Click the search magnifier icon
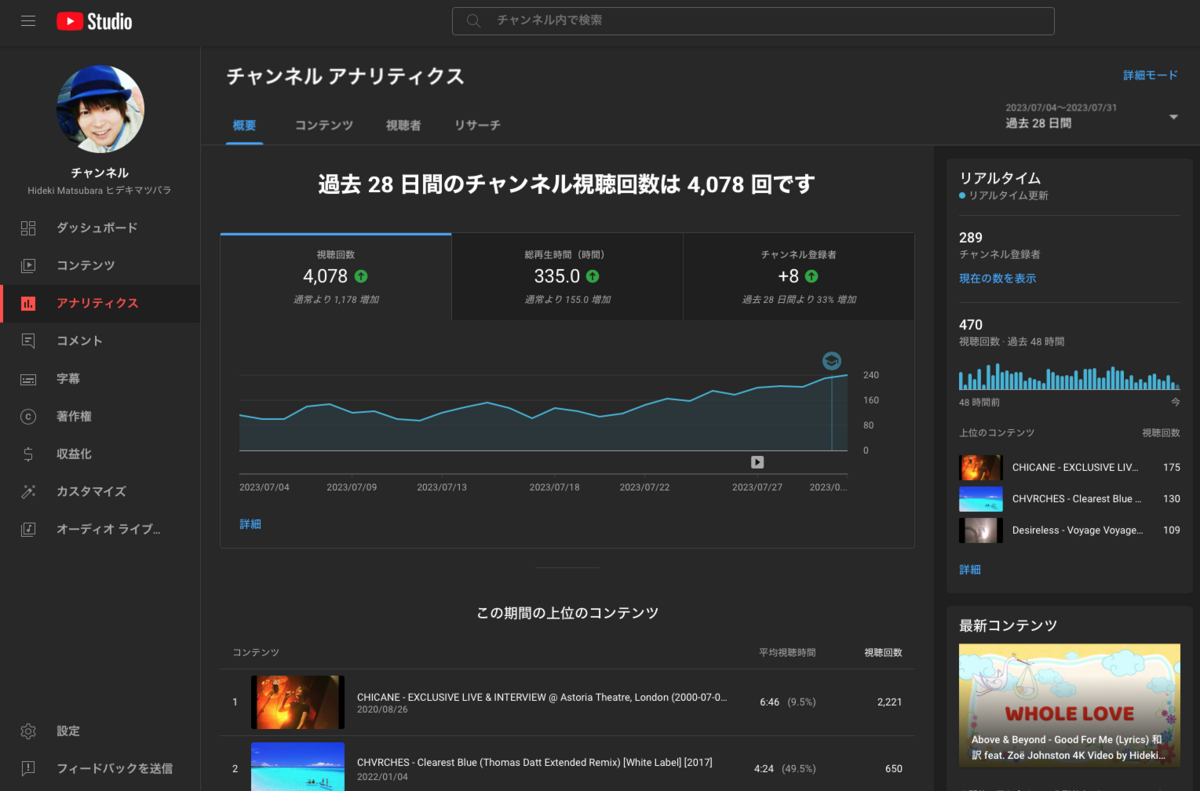The height and width of the screenshot is (791, 1200). (474, 20)
